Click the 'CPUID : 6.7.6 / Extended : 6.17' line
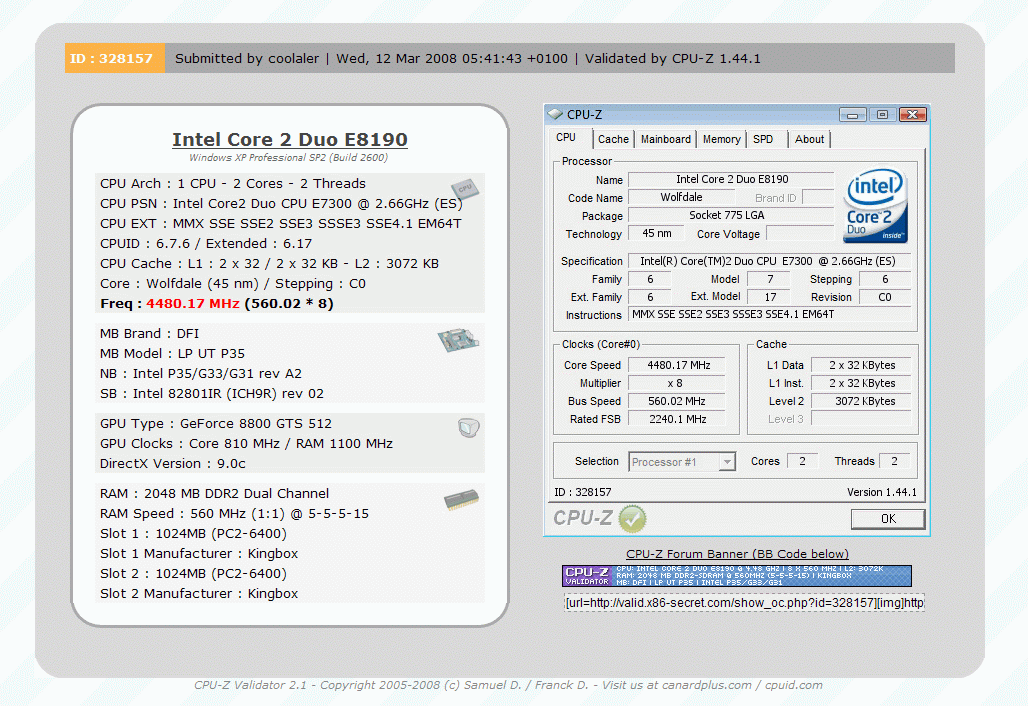 206,244
